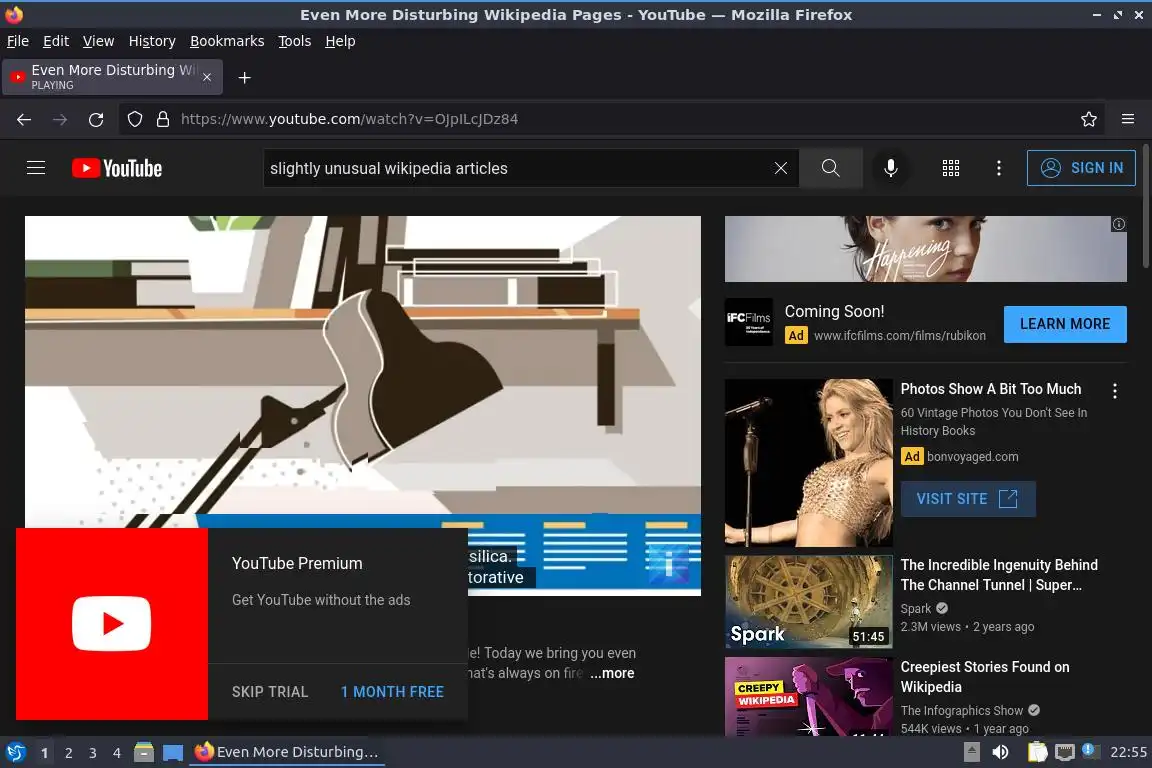The width and height of the screenshot is (1152, 768).
Task: Open the File menu
Action: pyautogui.click(x=18, y=41)
